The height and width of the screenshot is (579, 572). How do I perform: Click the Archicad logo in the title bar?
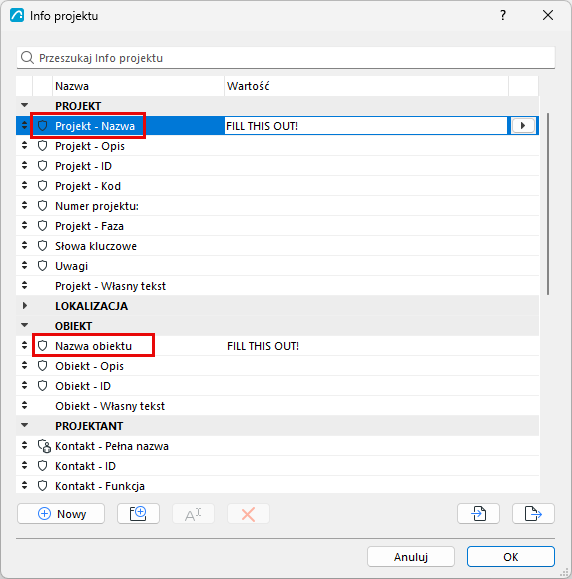(17, 16)
